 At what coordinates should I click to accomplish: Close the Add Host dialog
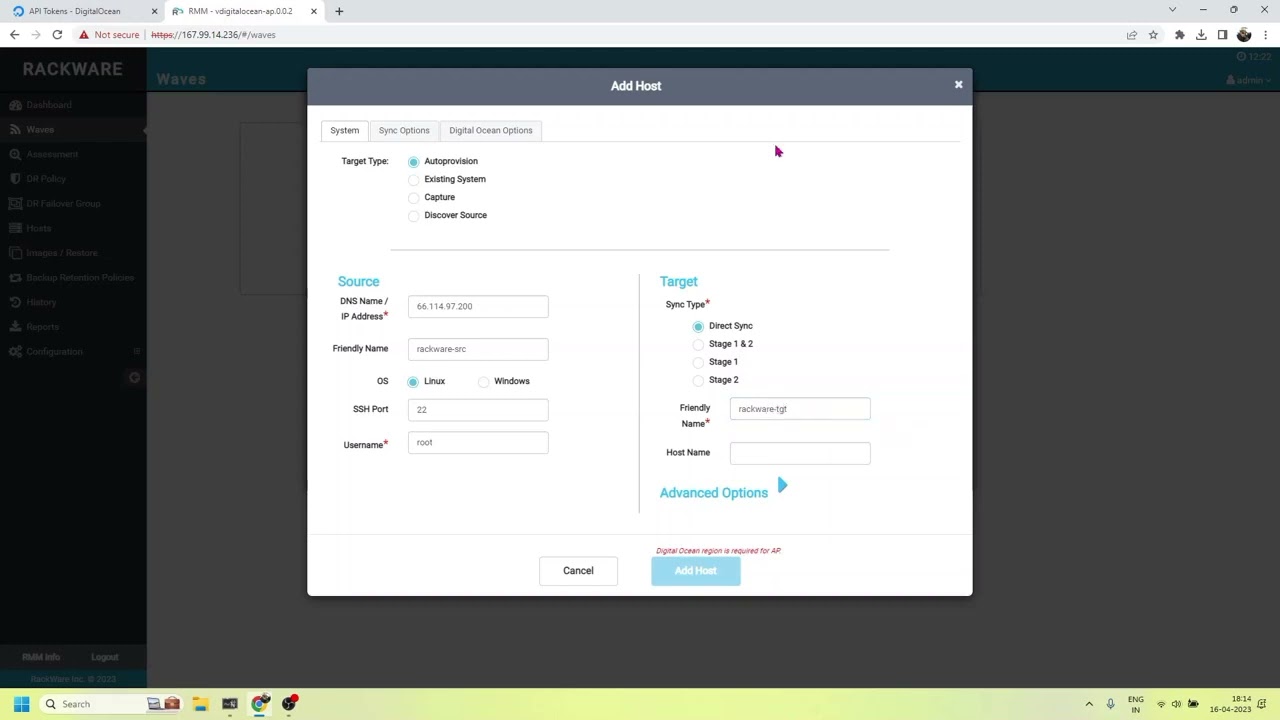958,85
